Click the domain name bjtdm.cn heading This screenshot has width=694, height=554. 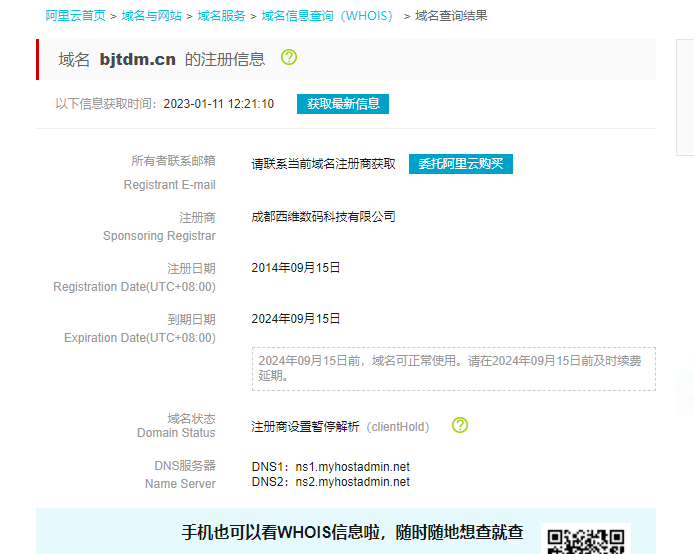tap(137, 59)
